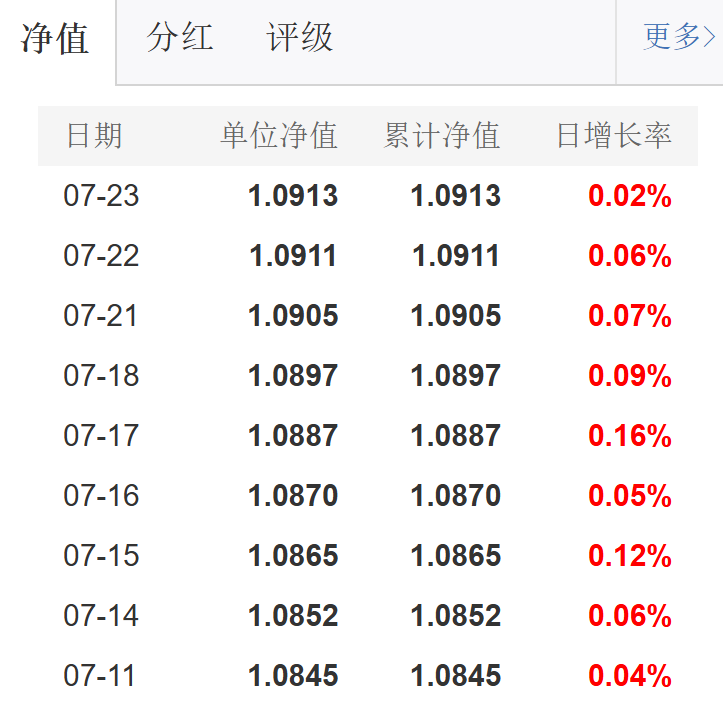Click growth rate 0.05% for 07-16

630,495
